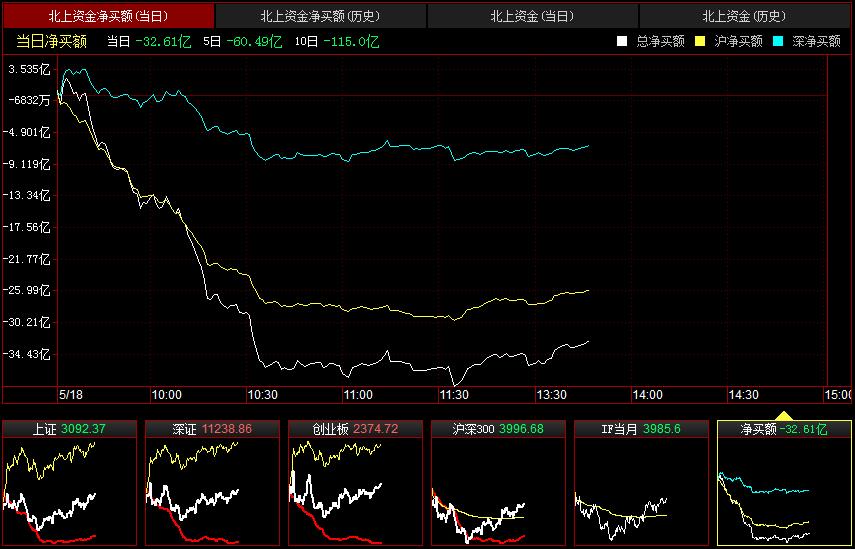Switch to 北上资金净买额(历史) tab
The image size is (855, 549).
(x=320, y=16)
